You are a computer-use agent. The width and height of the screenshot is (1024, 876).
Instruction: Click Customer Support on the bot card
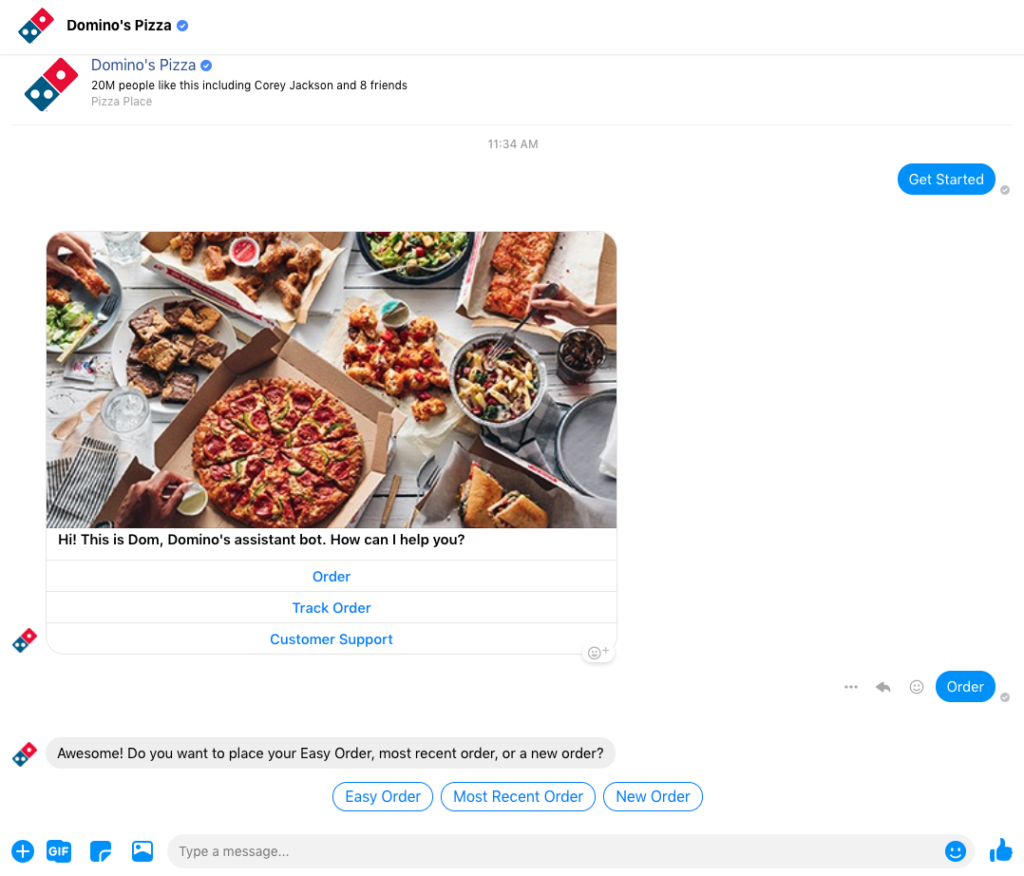pyautogui.click(x=331, y=639)
